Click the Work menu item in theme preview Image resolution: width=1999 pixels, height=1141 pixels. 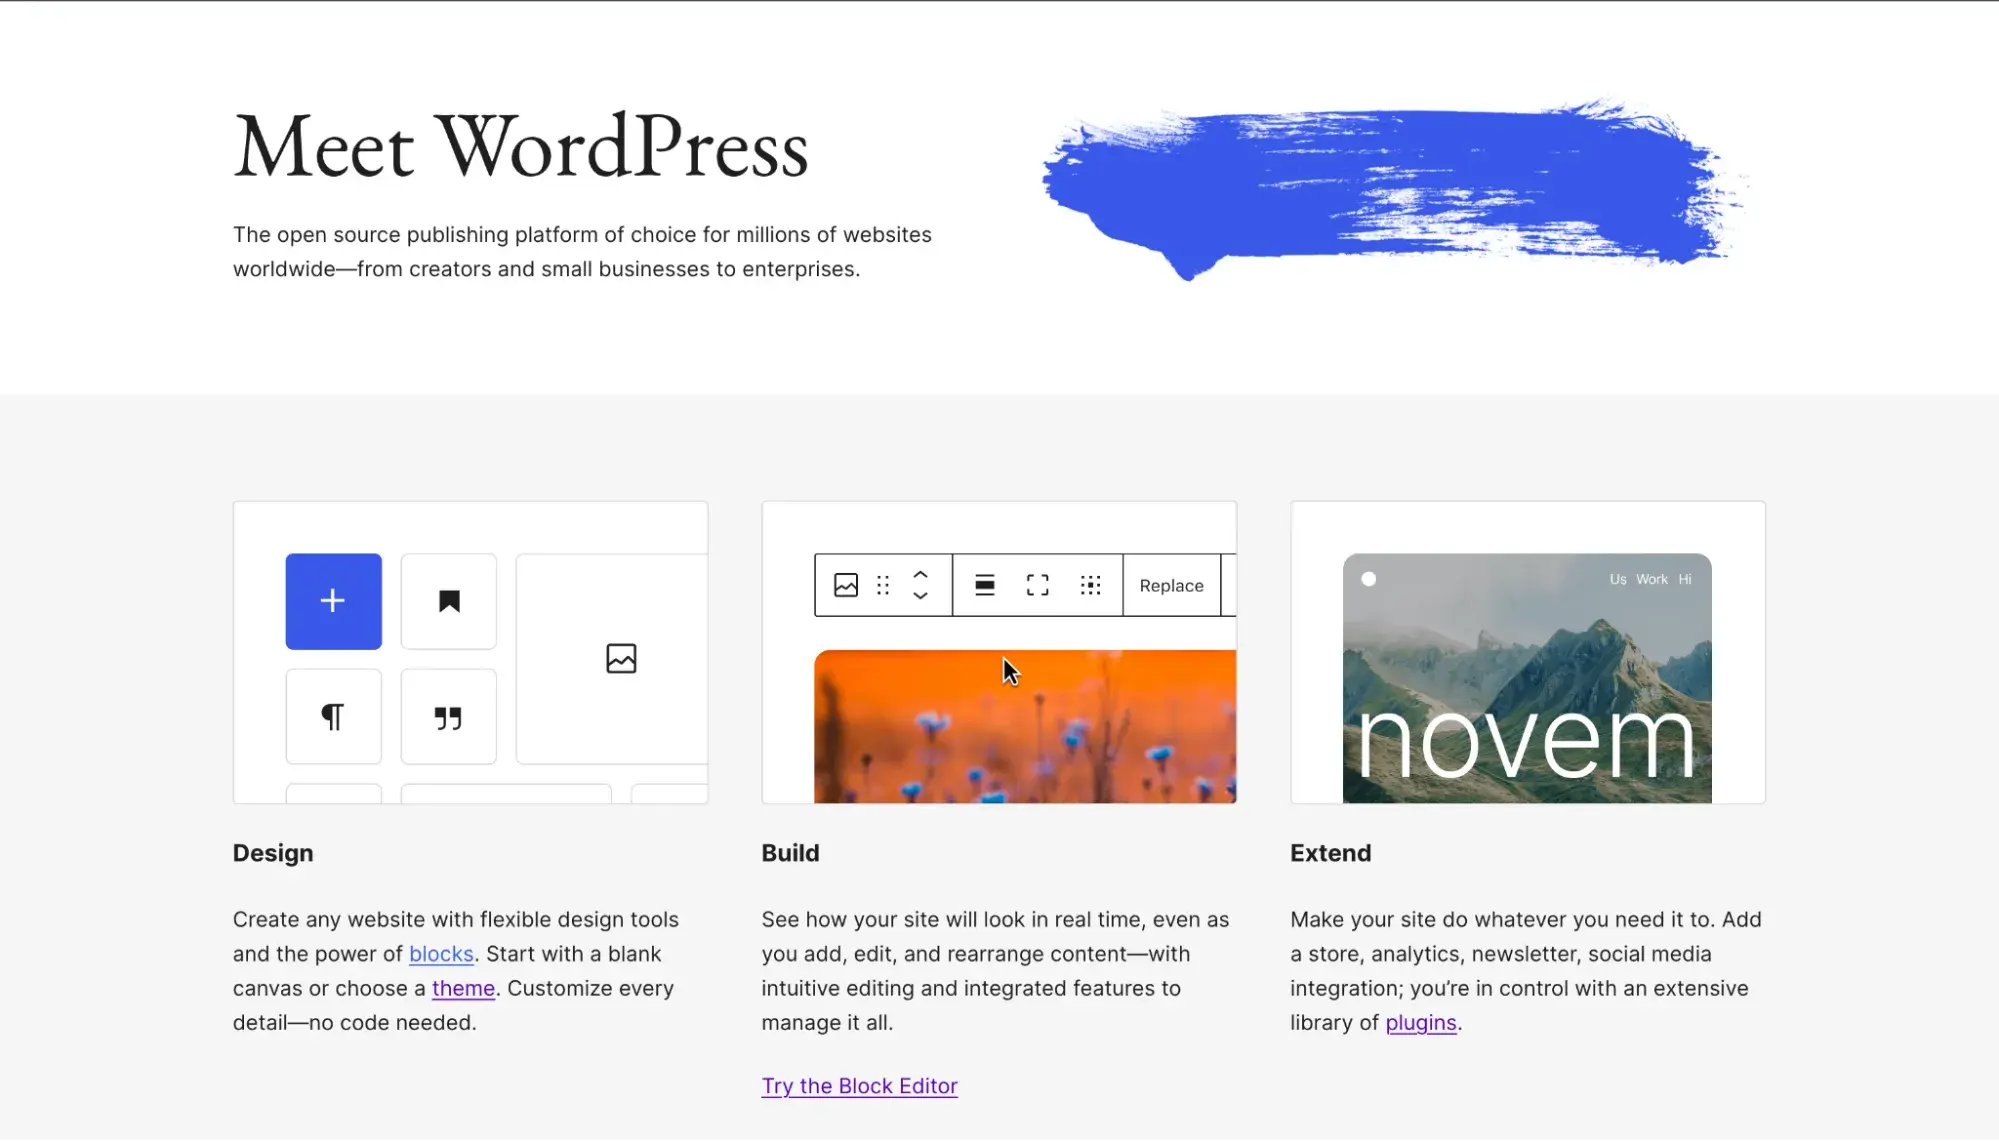pyautogui.click(x=1651, y=579)
